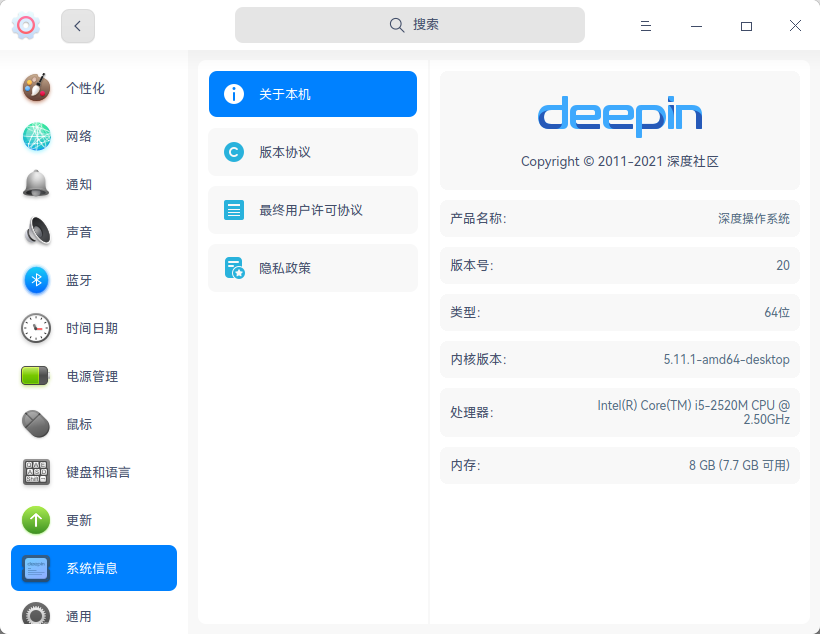This screenshot has width=820, height=634.
Task: Open End User License Agreement (最终用户许可协议)
Action: [312, 210]
